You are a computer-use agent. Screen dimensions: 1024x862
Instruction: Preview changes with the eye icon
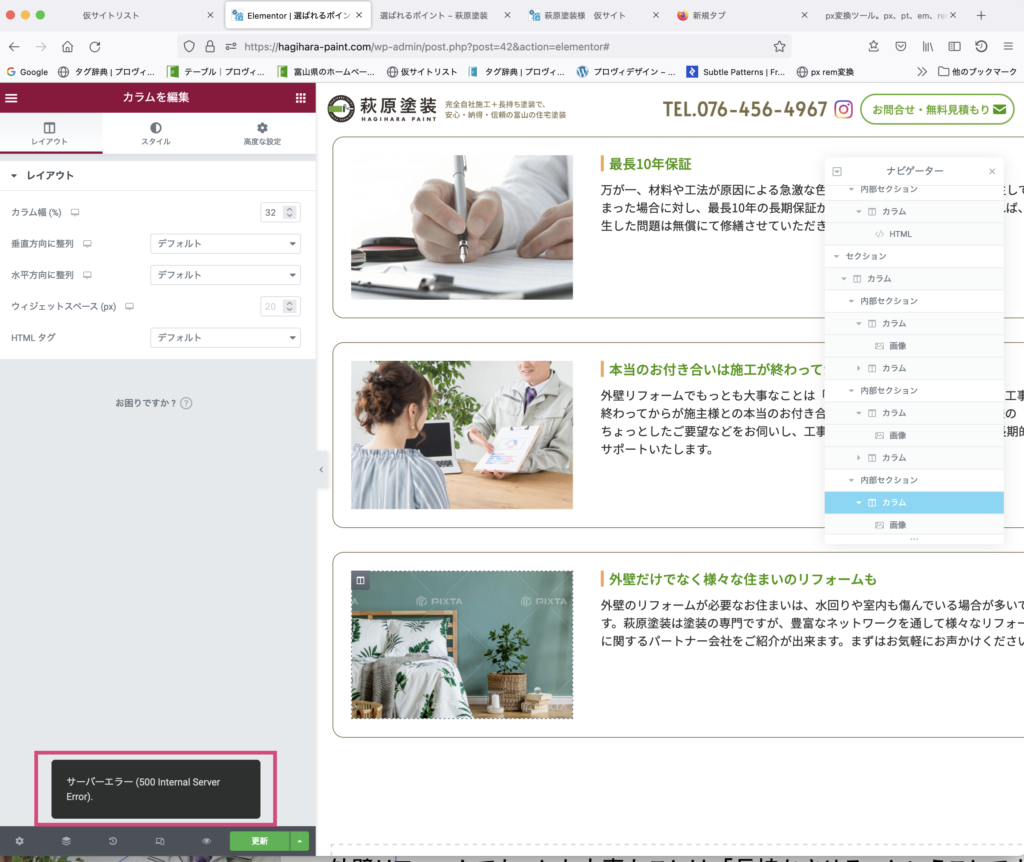pyautogui.click(x=206, y=841)
